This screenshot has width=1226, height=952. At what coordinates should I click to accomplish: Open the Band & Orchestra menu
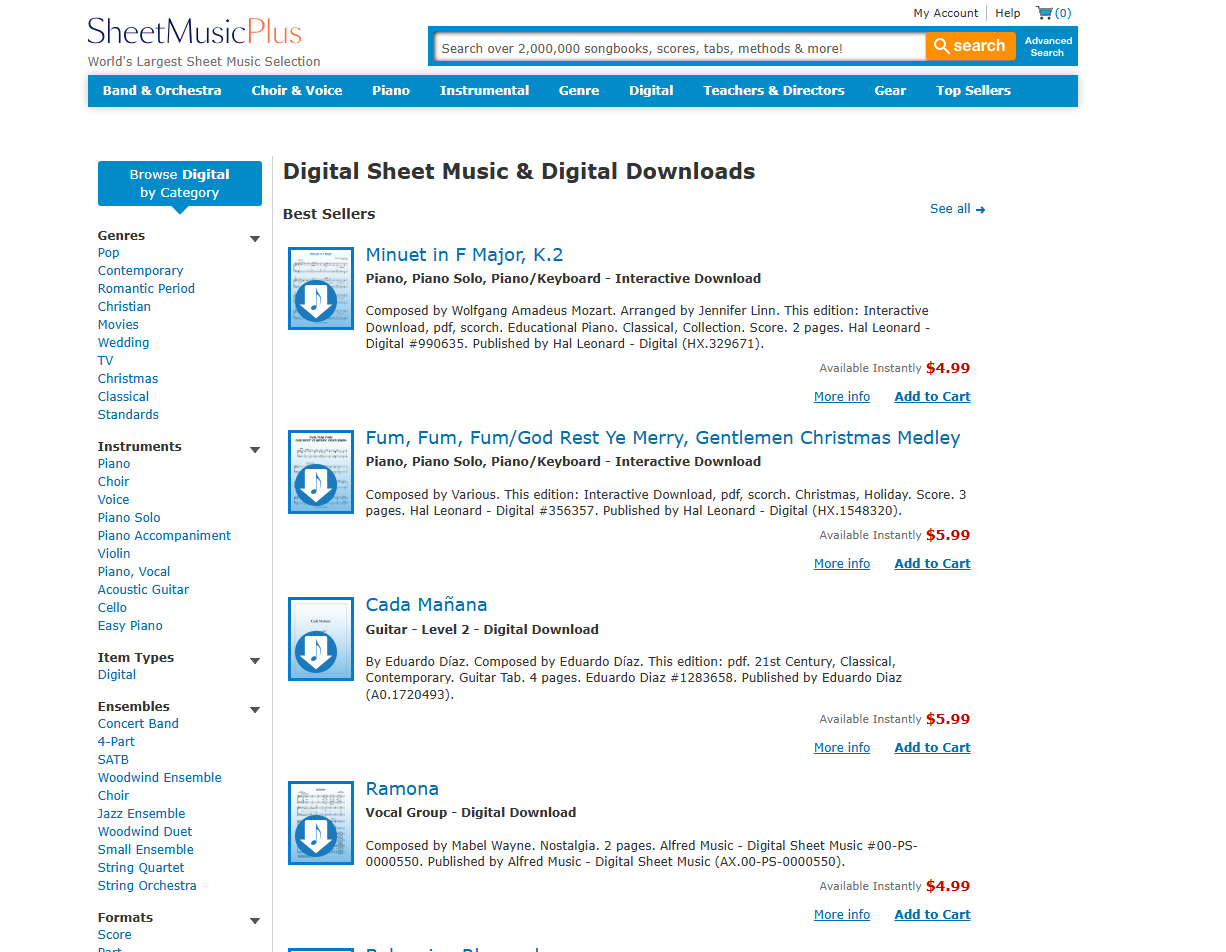[162, 90]
